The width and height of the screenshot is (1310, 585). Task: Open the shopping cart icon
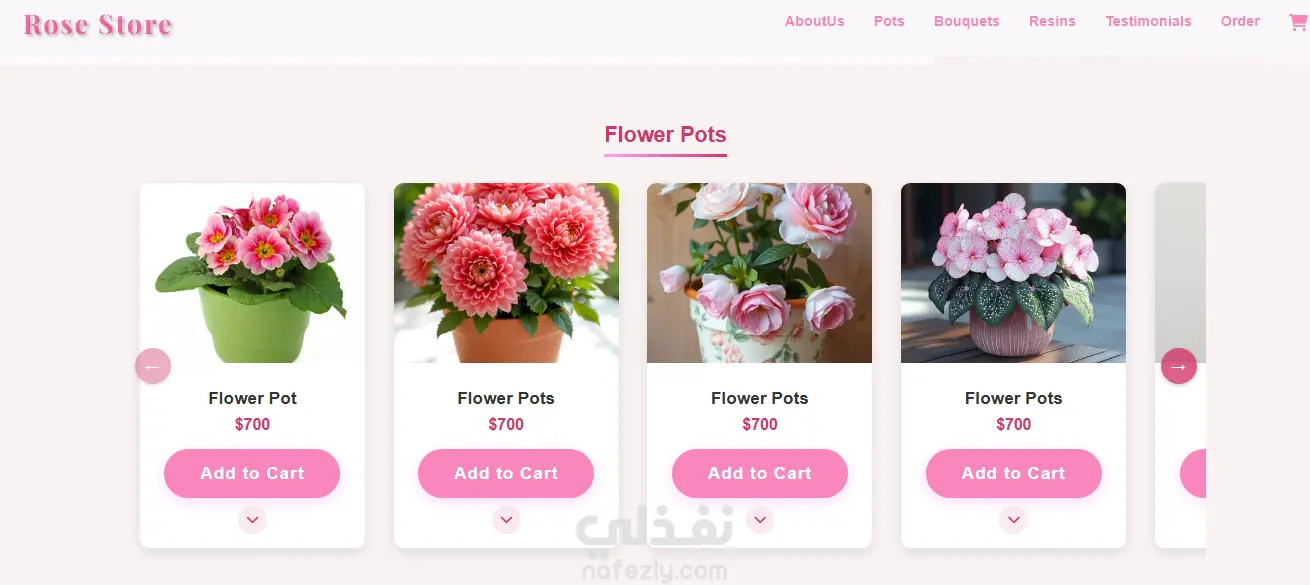1298,22
